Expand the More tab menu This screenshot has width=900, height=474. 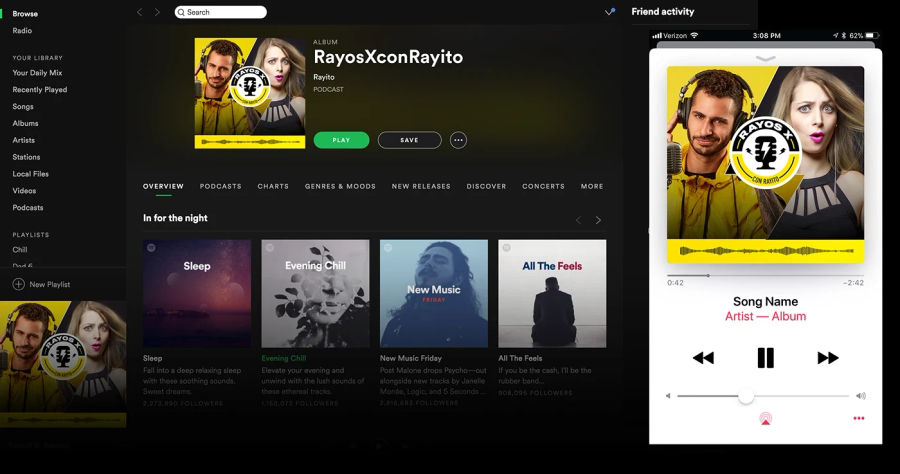click(592, 187)
